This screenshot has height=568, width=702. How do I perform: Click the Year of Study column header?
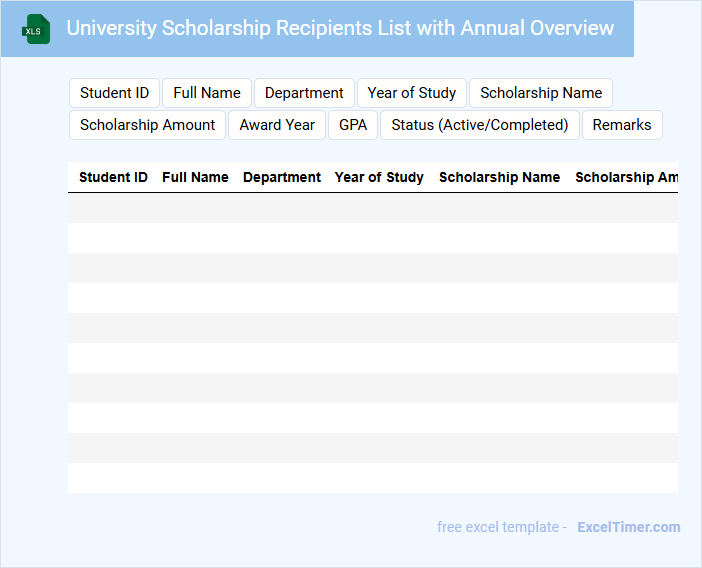[379, 177]
